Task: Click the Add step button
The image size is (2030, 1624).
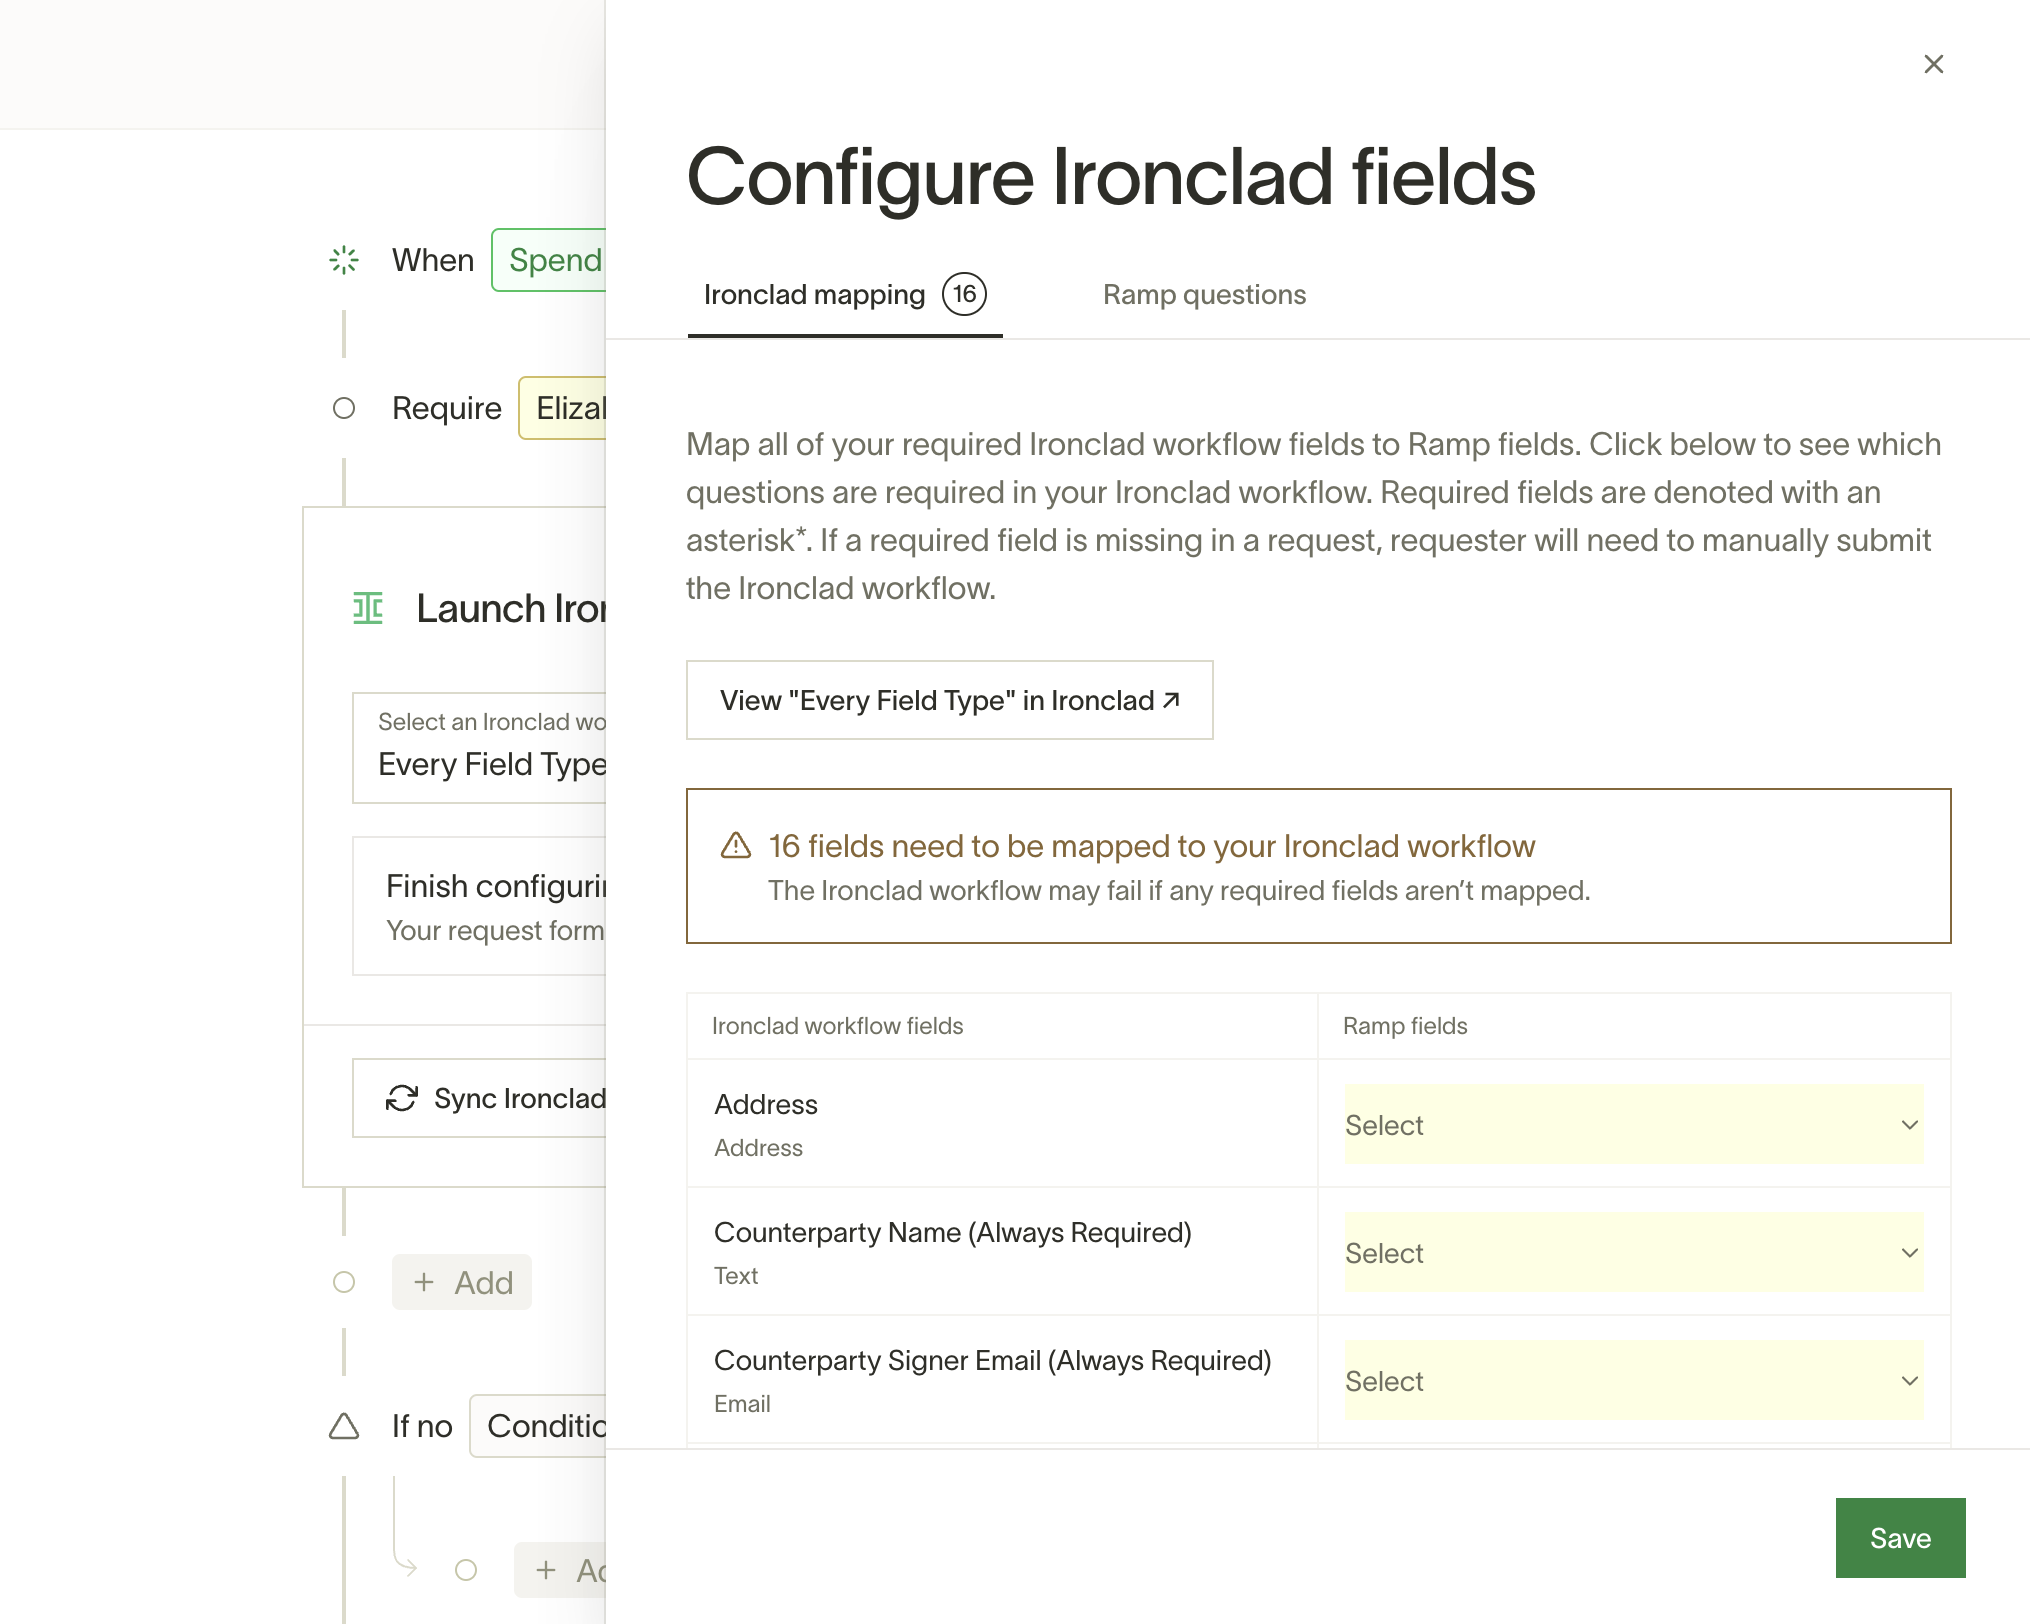Action: (462, 1282)
